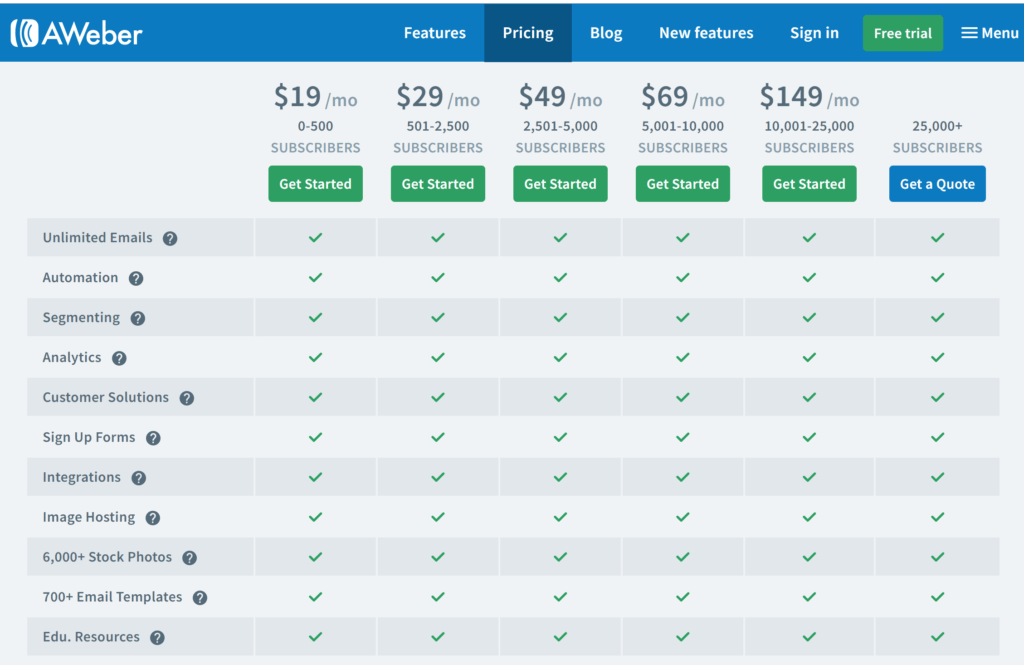Click the Unlimited Emails label

[97, 238]
